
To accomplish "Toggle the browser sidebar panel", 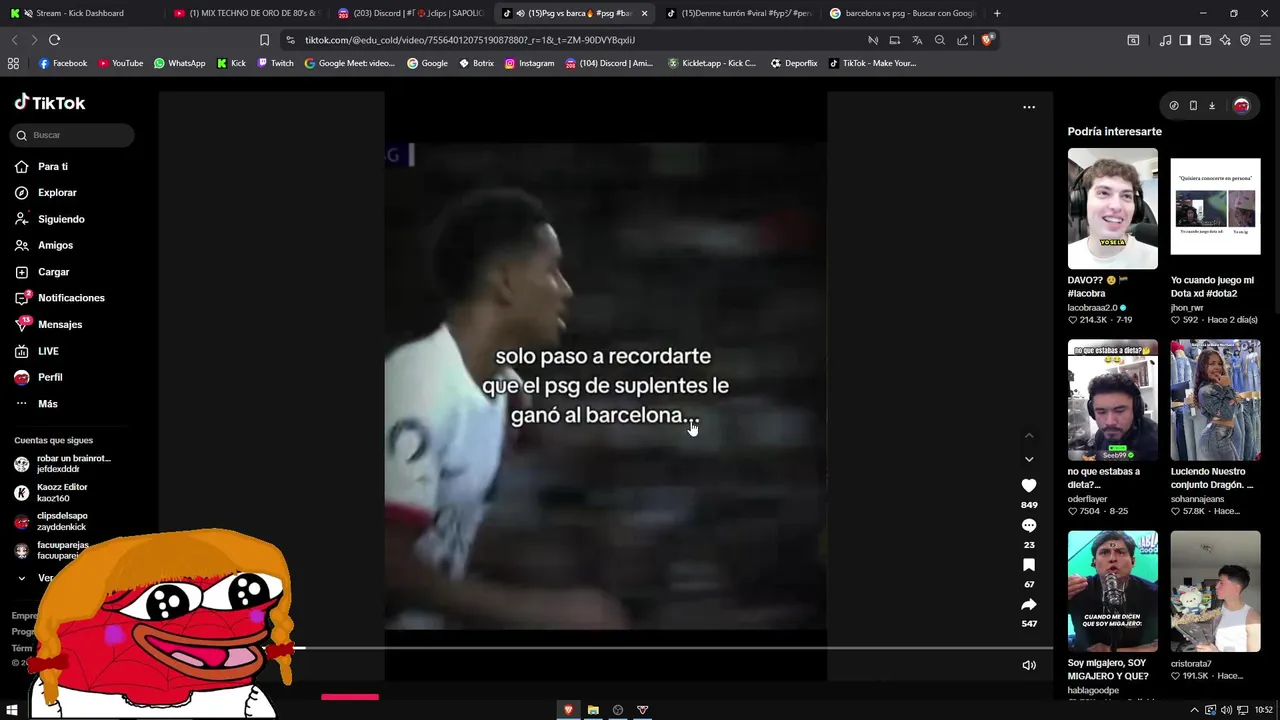I will pos(1185,40).
